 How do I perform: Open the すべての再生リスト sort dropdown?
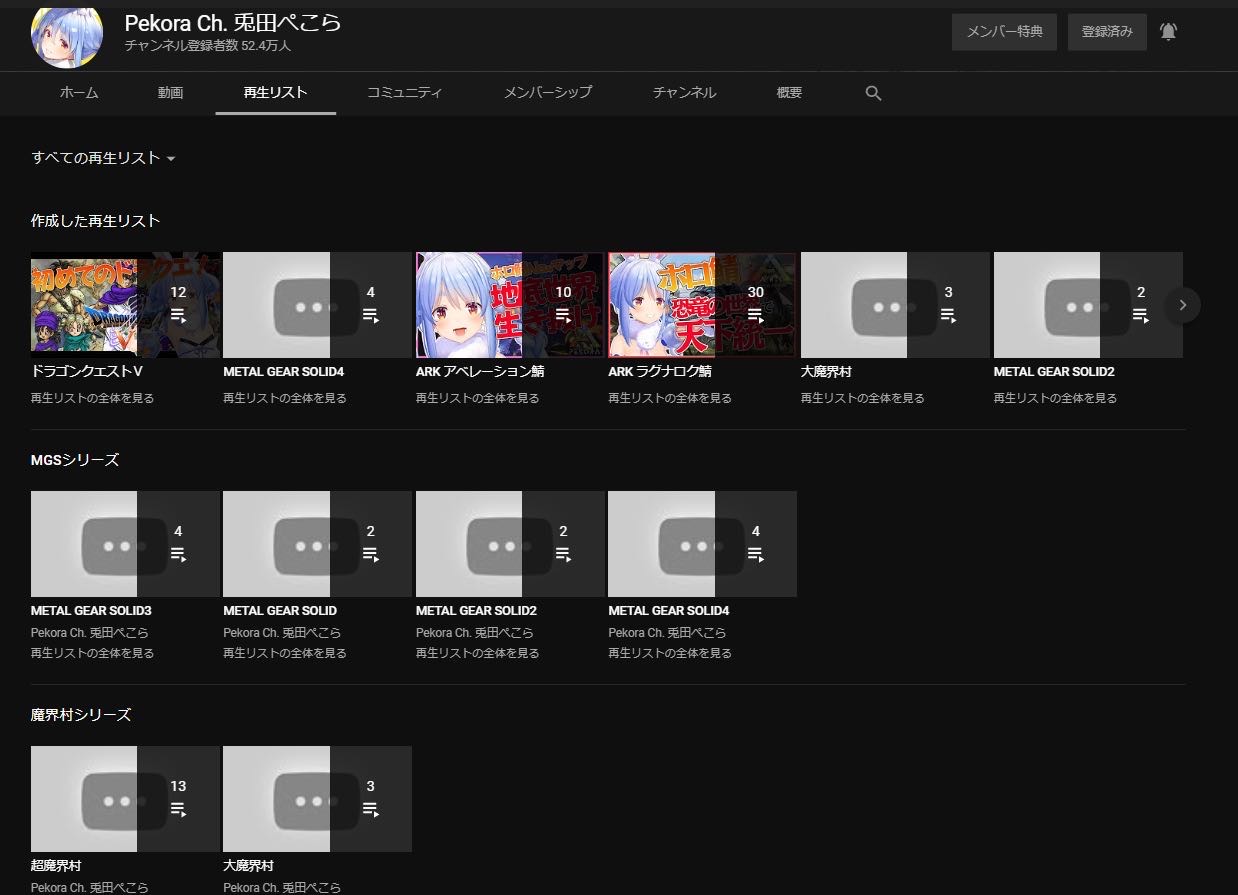tap(103, 158)
